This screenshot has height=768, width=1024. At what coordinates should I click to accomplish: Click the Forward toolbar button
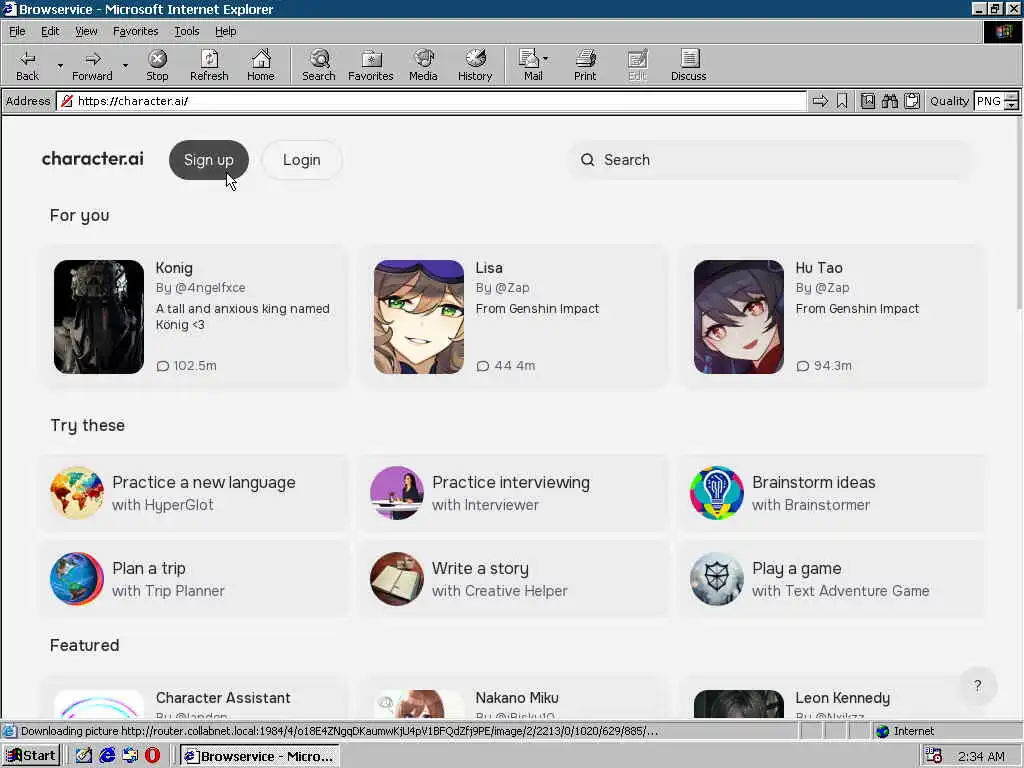point(92,65)
